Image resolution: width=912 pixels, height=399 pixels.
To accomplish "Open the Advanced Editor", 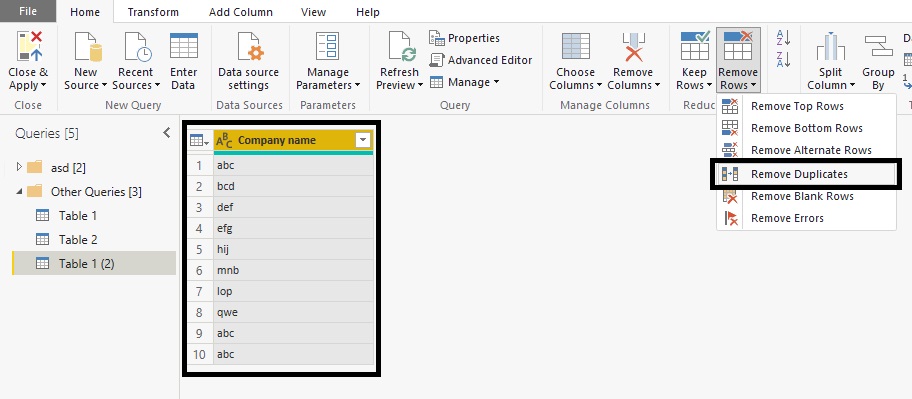I will click(481, 60).
